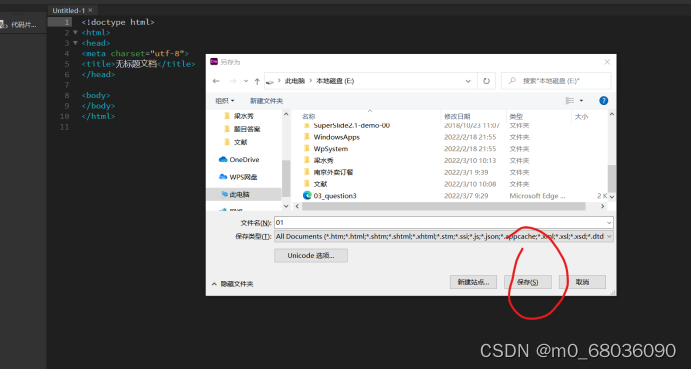Click the 无标题文档 title text in code
The height and width of the screenshot is (370, 692).
point(137,64)
